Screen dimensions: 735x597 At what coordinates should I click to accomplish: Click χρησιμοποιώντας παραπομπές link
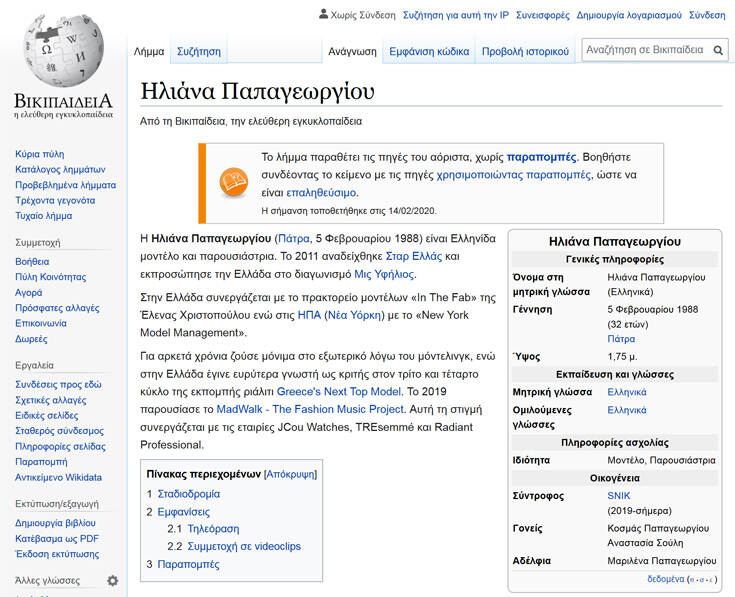[513, 175]
